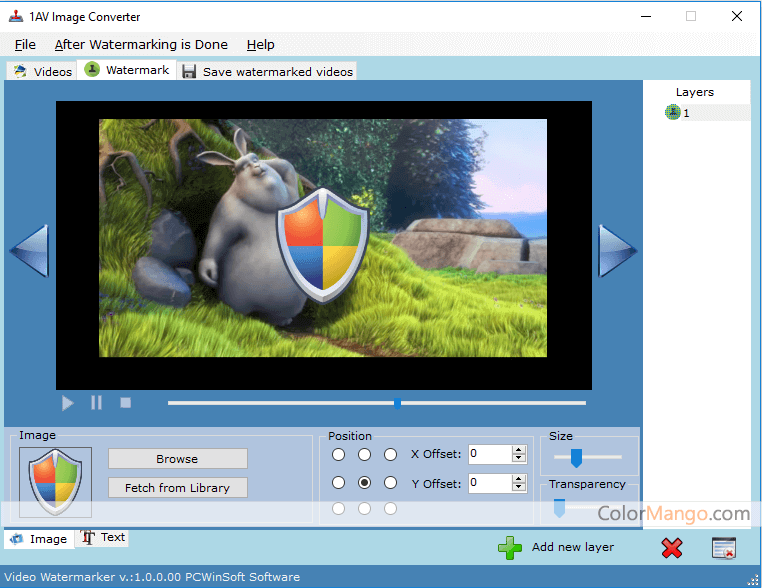Screen dimensions: 762x588
Task: Increase Y Offset with up arrow
Action: click(519, 479)
